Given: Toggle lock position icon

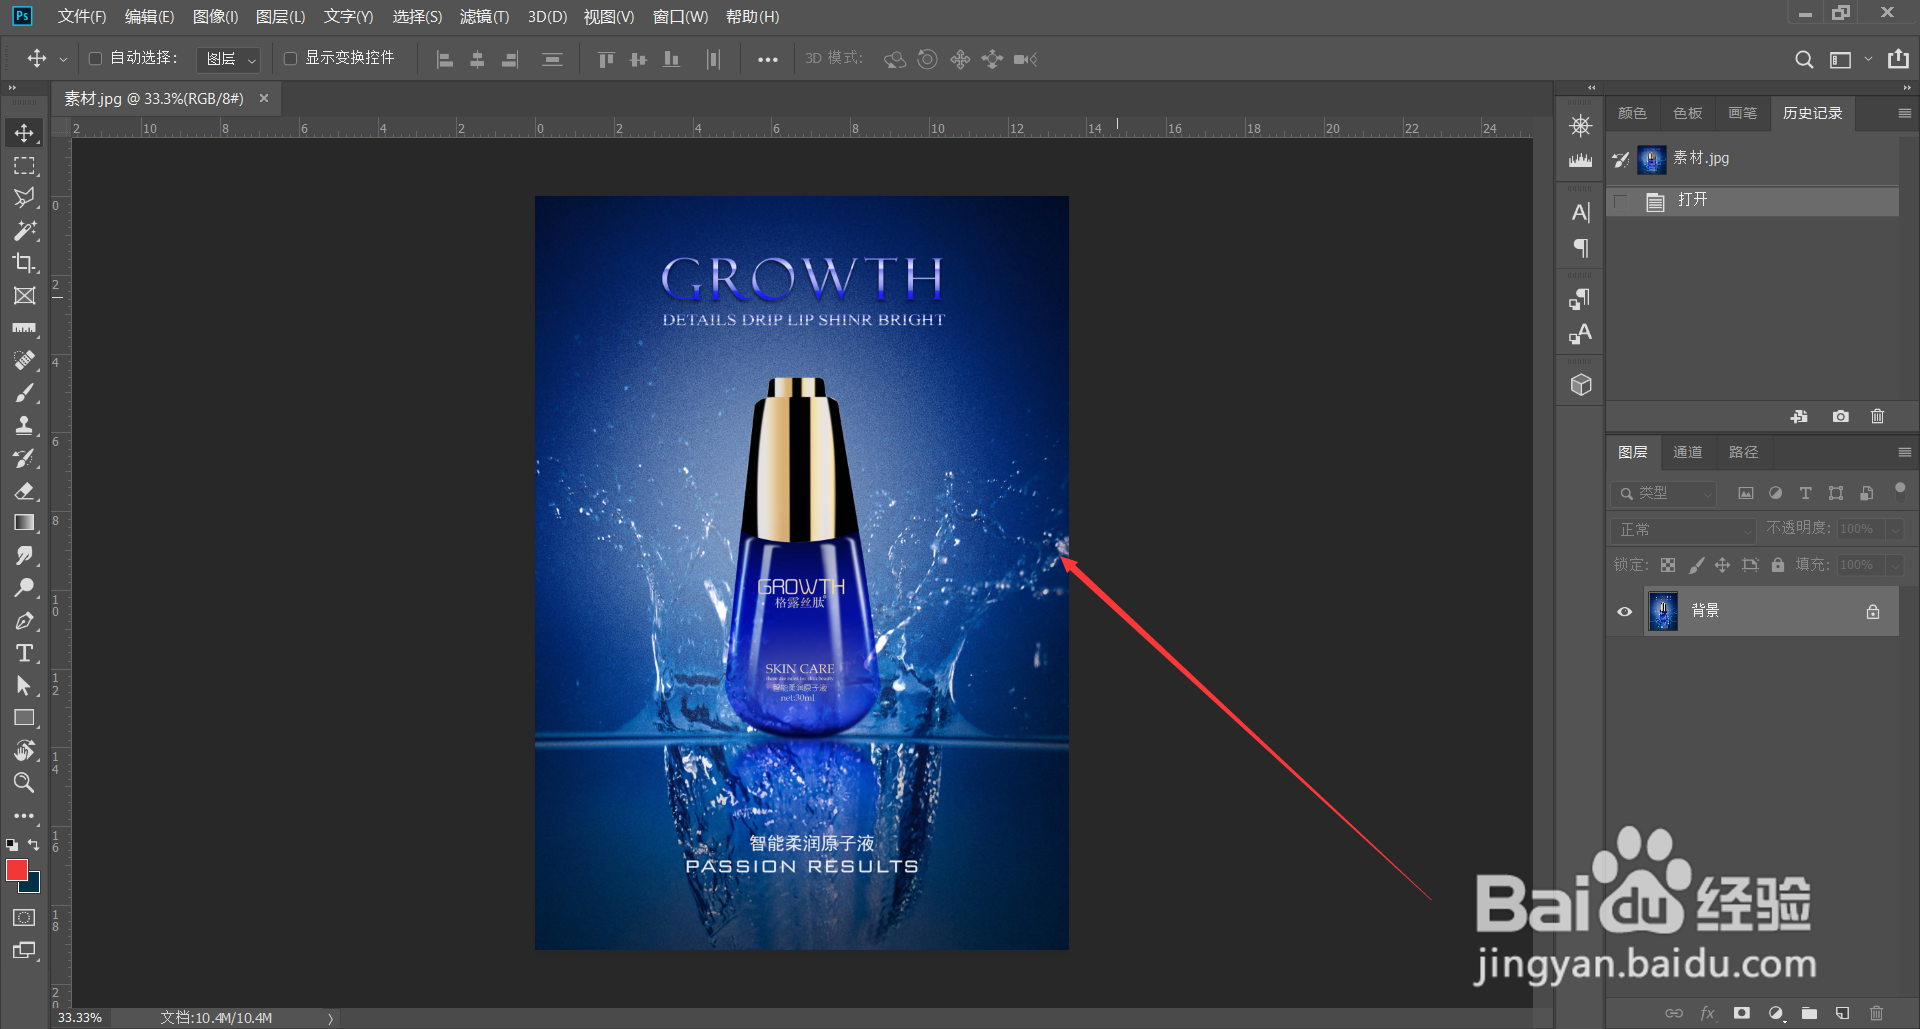Looking at the screenshot, I should (x=1722, y=565).
